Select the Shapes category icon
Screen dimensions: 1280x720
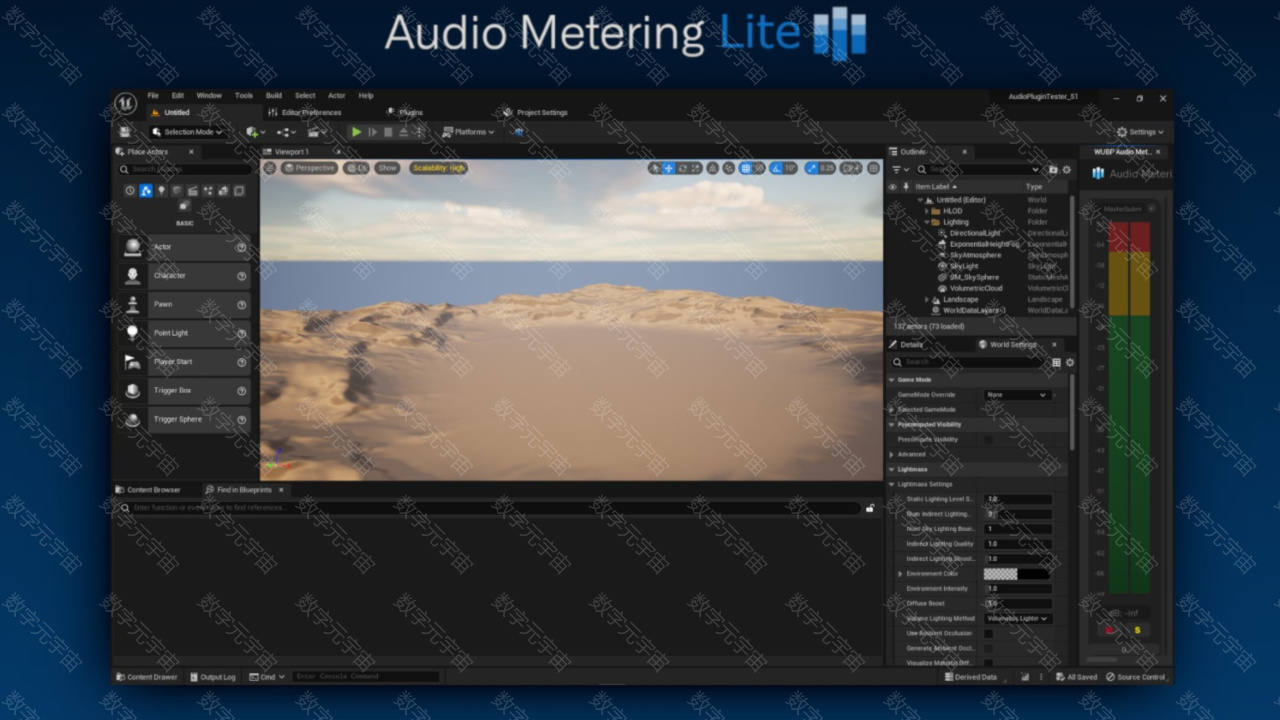click(177, 191)
